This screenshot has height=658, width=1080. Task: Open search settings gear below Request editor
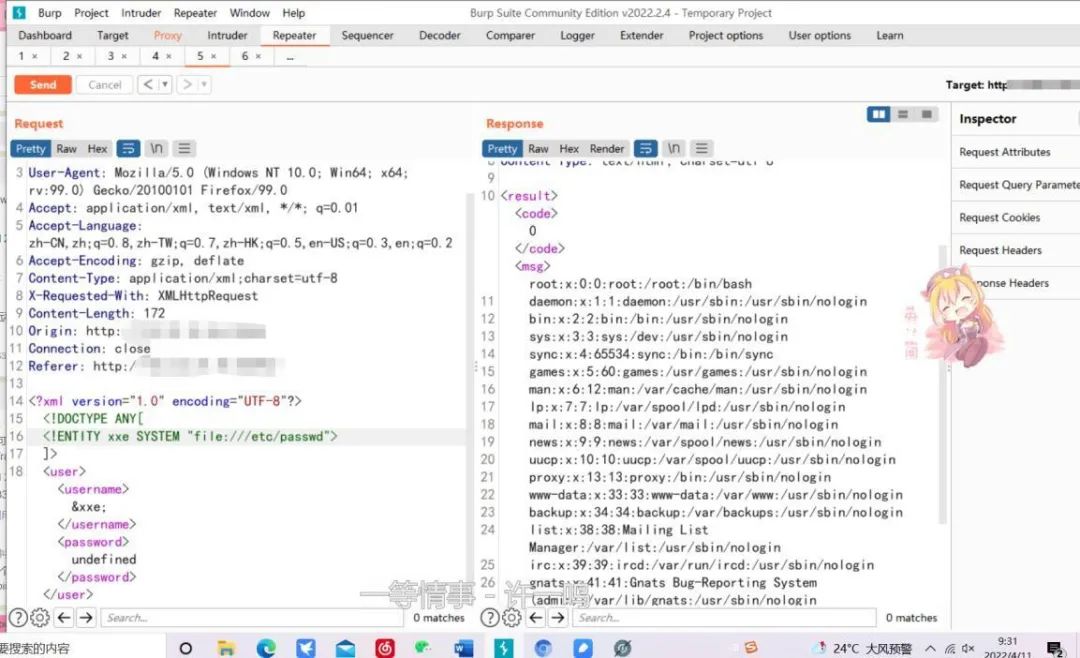[x=40, y=617]
